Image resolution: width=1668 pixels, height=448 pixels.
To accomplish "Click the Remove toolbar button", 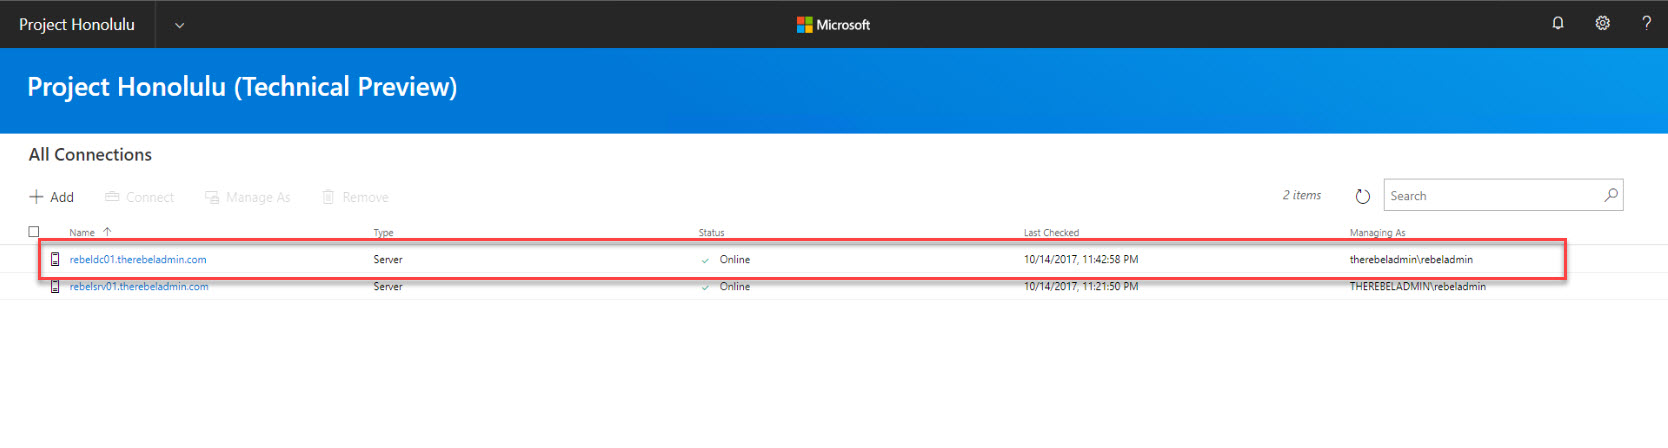I will tap(355, 197).
